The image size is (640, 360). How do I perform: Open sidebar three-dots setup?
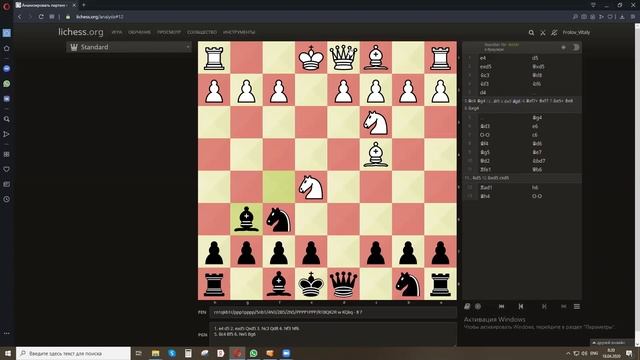pos(7,333)
